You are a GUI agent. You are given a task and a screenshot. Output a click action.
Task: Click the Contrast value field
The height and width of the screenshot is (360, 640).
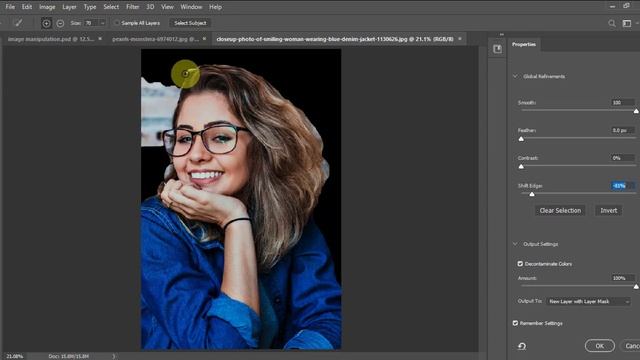[622, 158]
